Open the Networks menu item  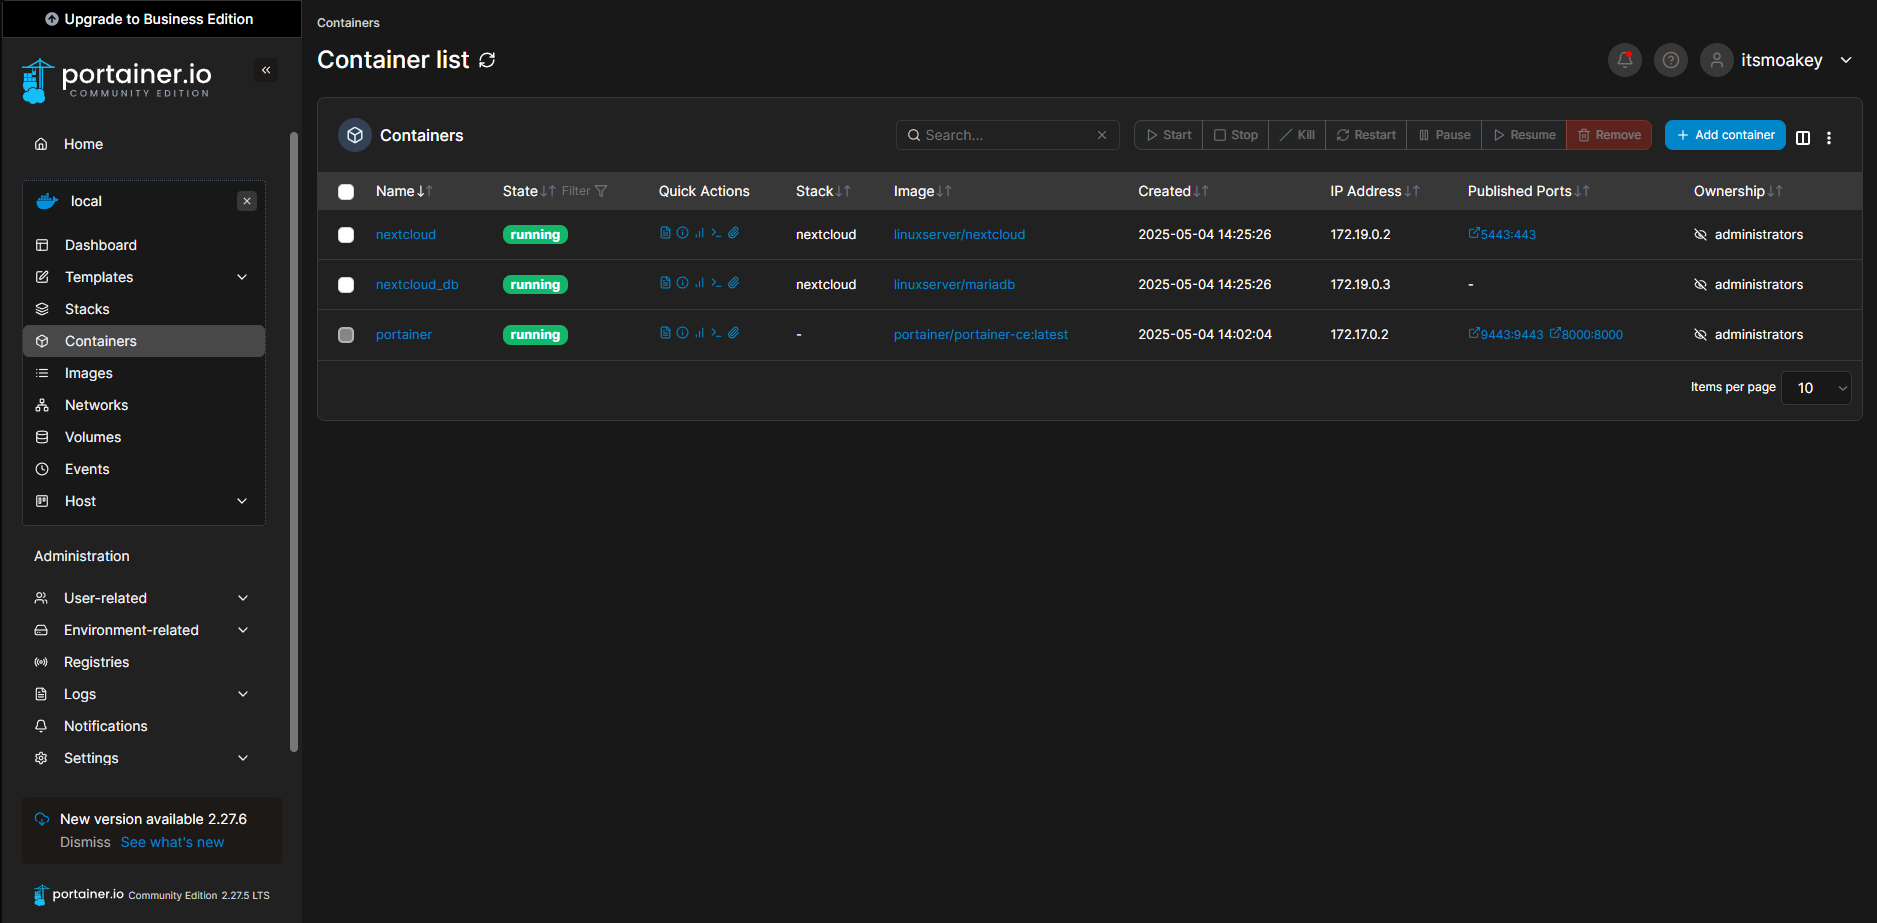[x=96, y=405]
